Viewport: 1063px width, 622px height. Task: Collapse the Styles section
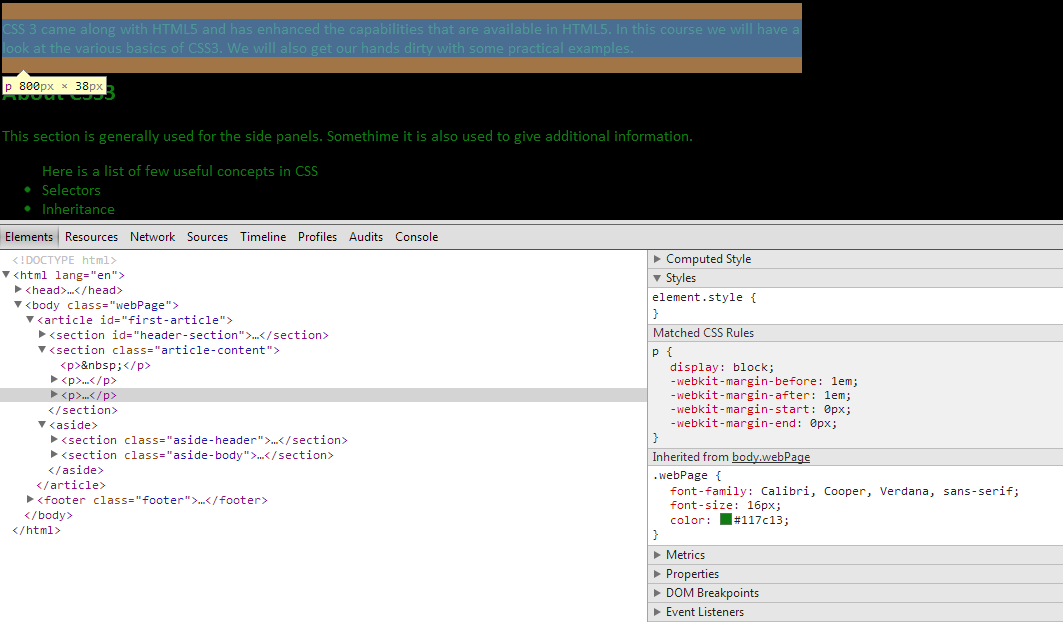[x=656, y=278]
